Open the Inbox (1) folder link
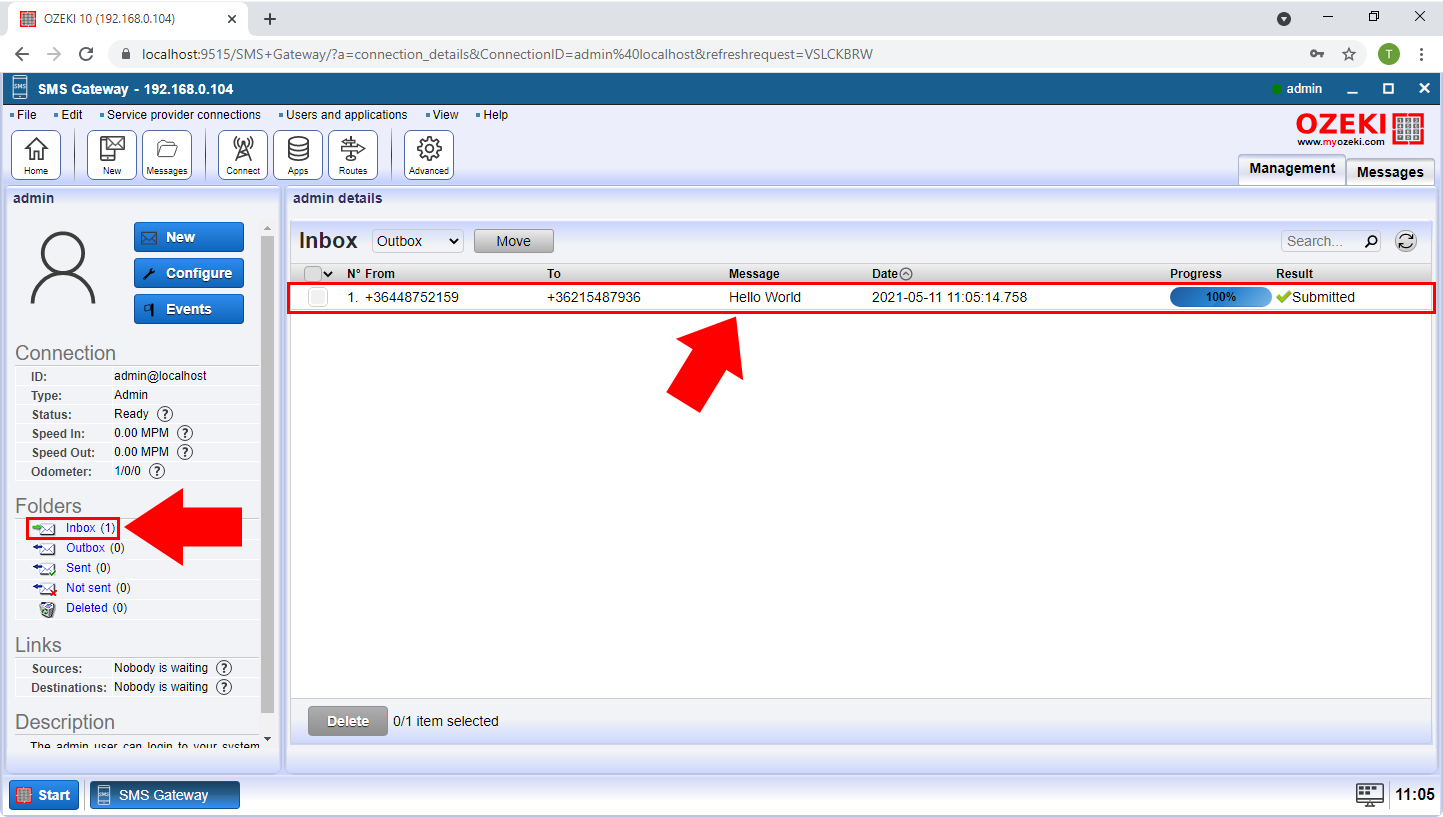 91,528
